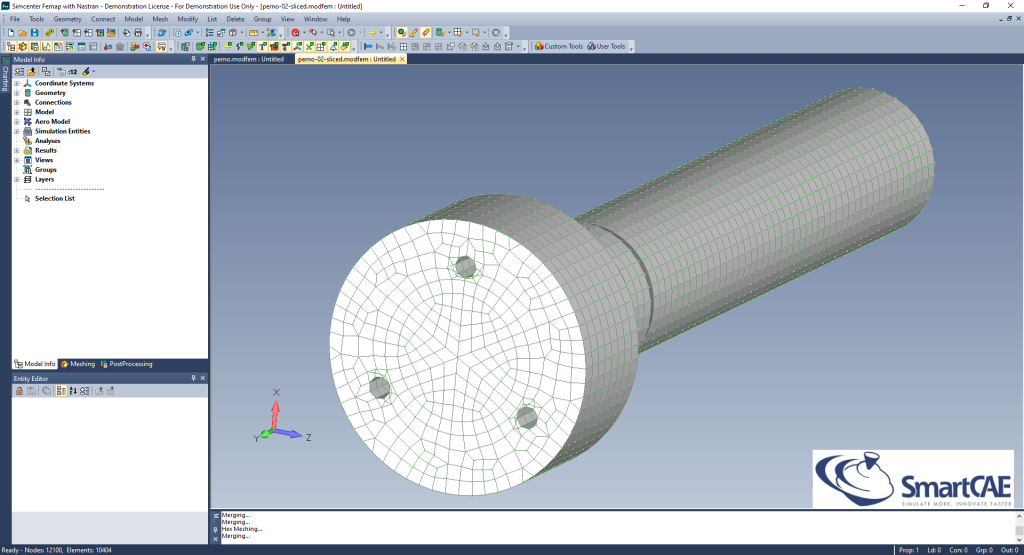The image size is (1024, 555).
Task: Click the yellow chain-link icon in the top toolbar
Action: tap(49, 33)
